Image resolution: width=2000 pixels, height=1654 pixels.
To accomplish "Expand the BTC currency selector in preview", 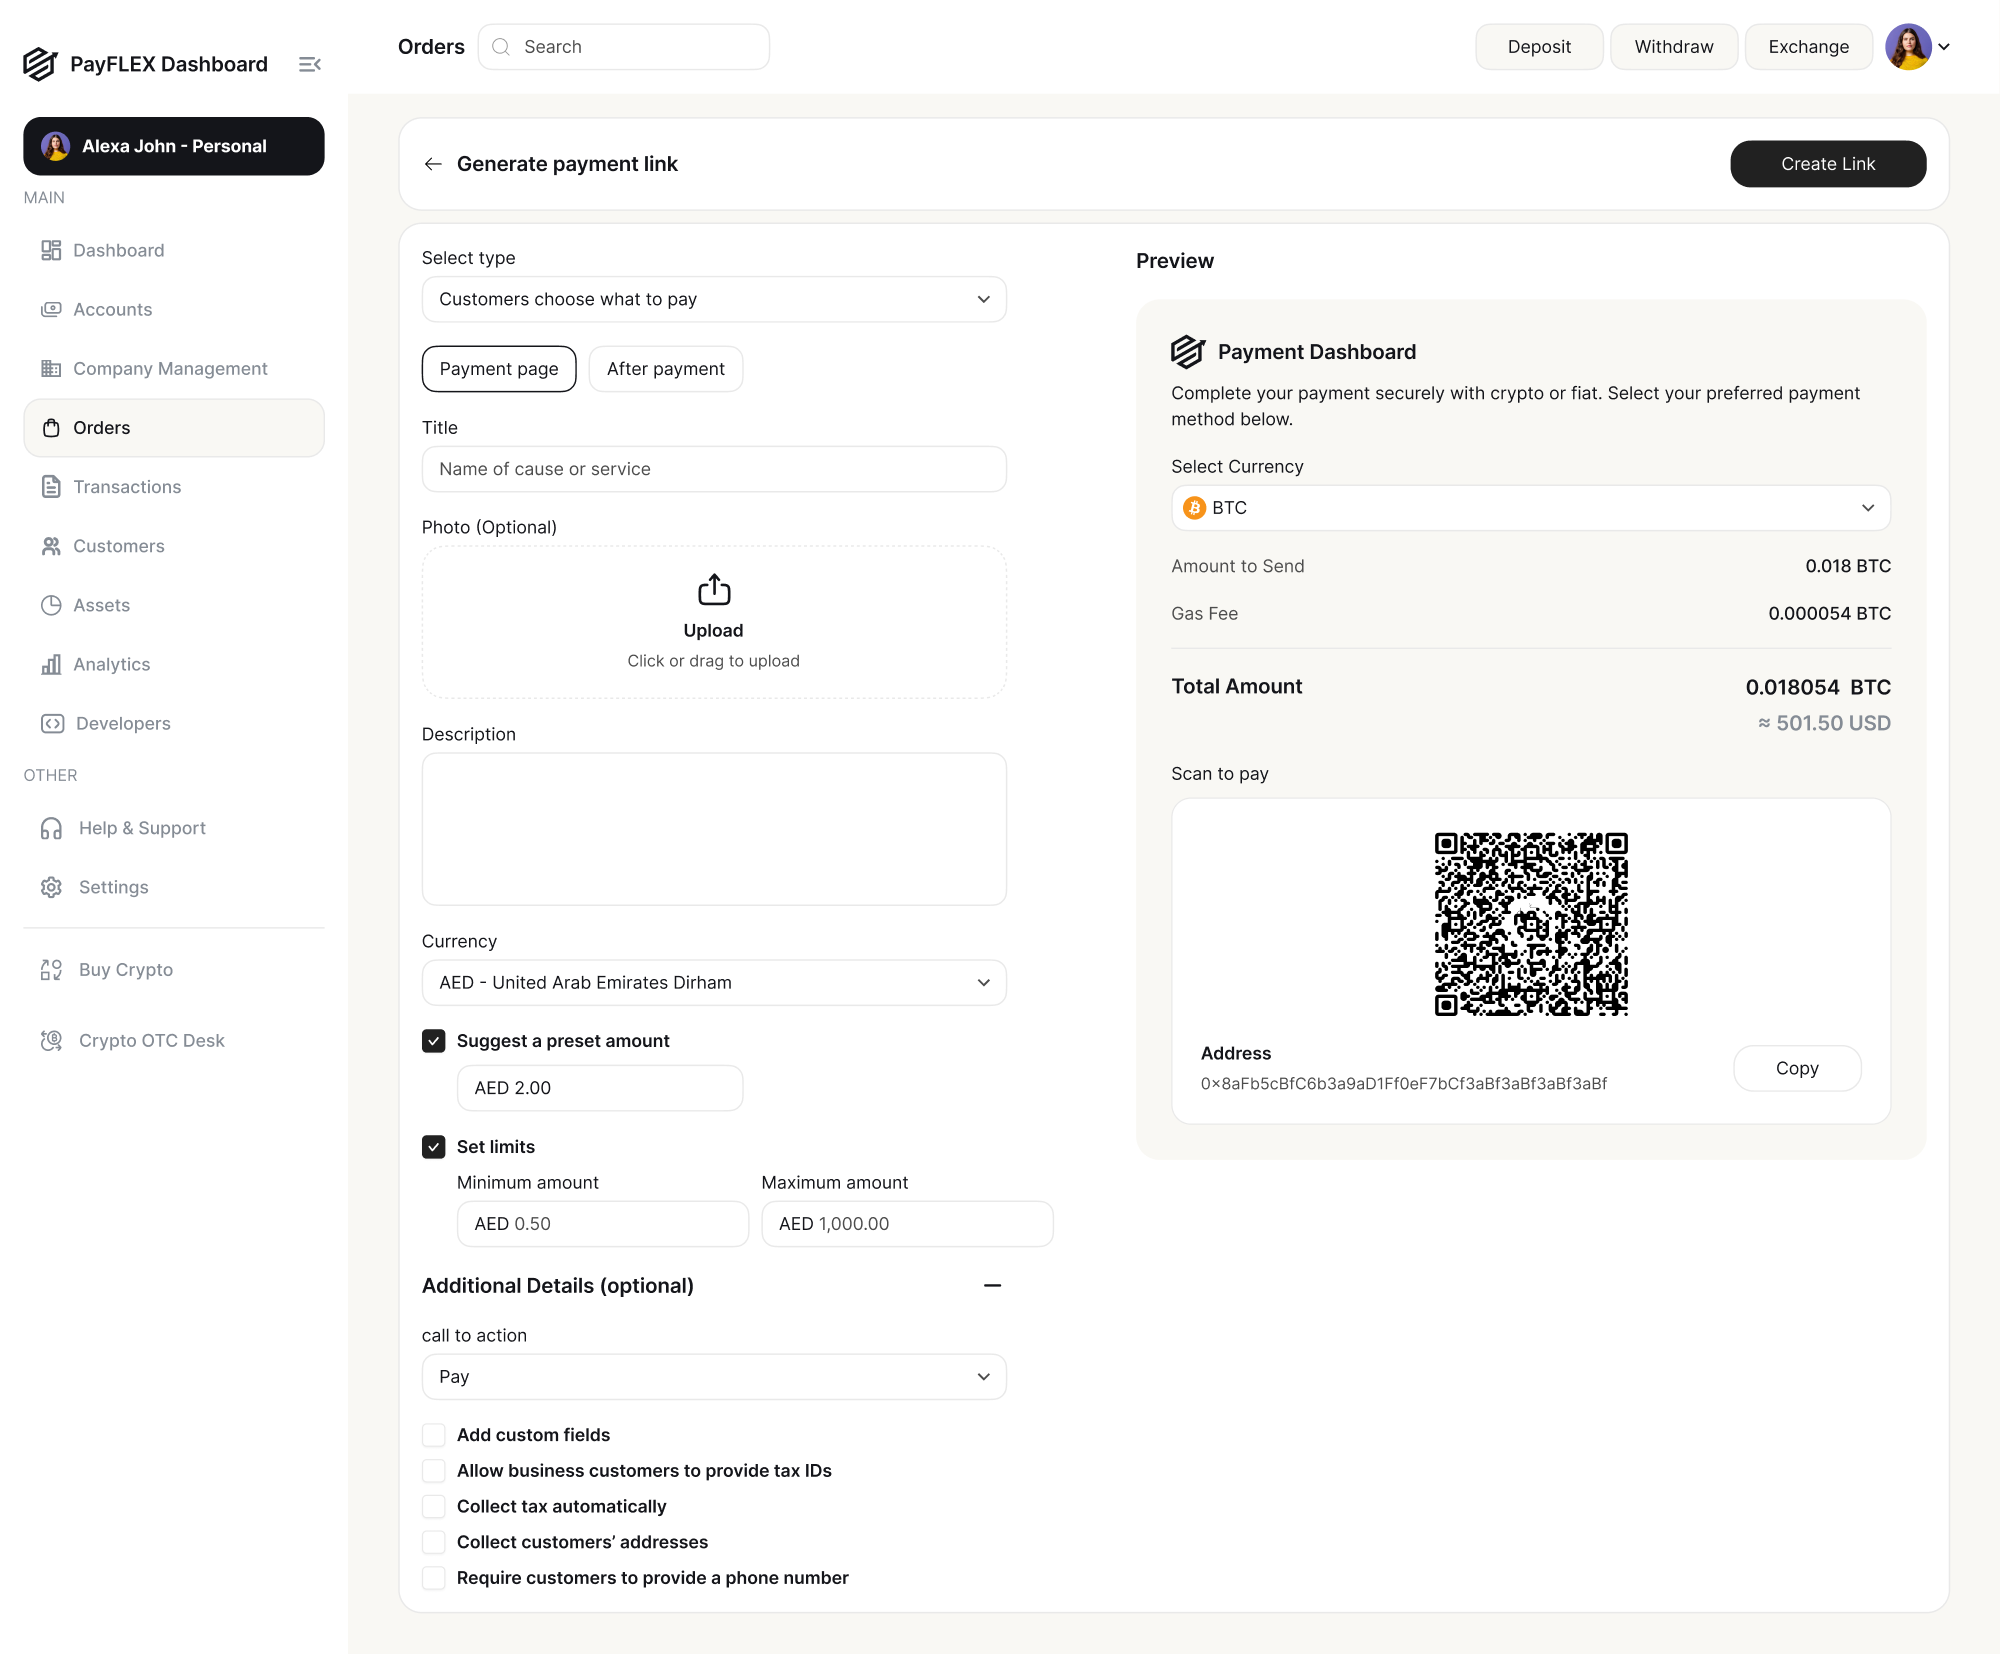I will [x=1530, y=508].
